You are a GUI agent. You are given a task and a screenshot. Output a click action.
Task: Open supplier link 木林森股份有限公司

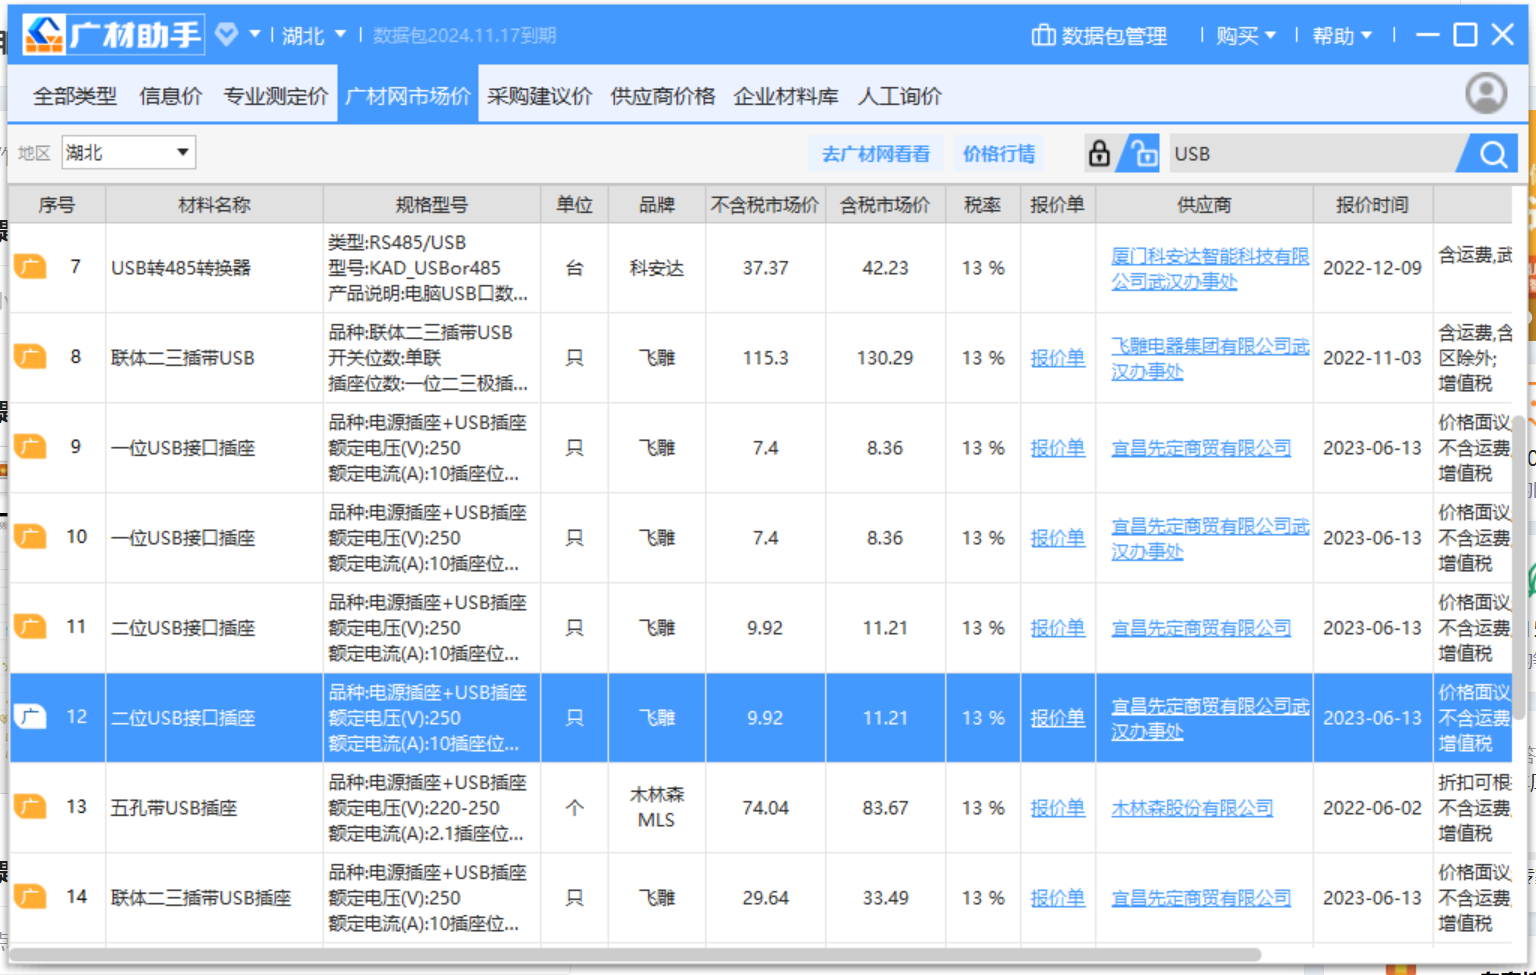1192,808
